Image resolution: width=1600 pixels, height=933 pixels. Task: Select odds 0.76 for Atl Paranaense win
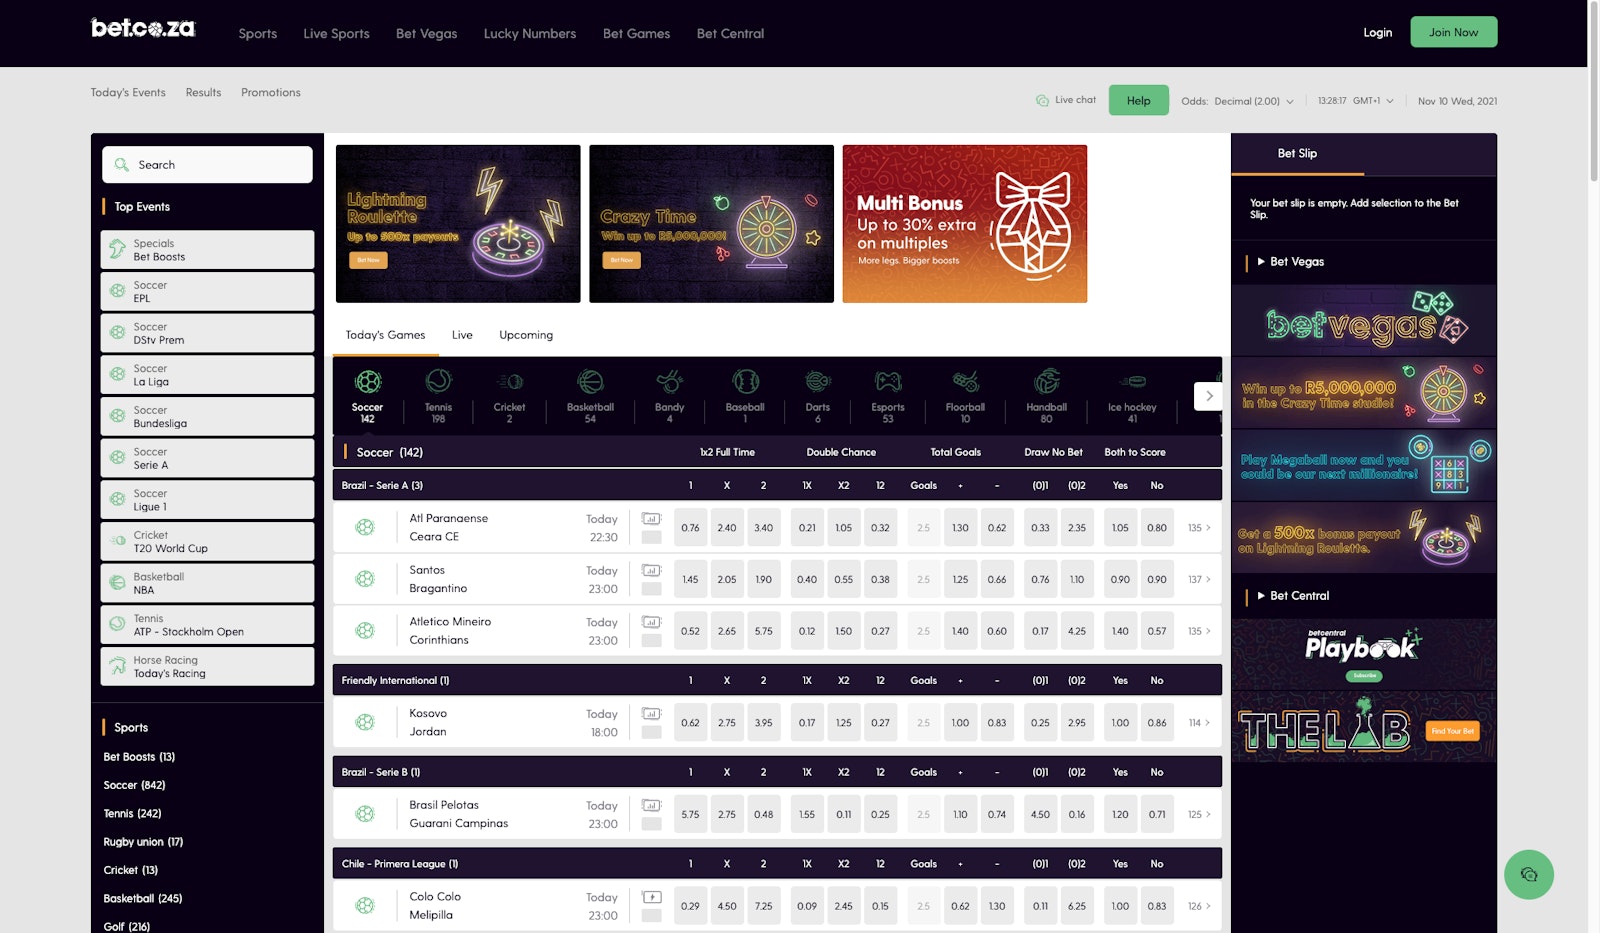pyautogui.click(x=690, y=528)
